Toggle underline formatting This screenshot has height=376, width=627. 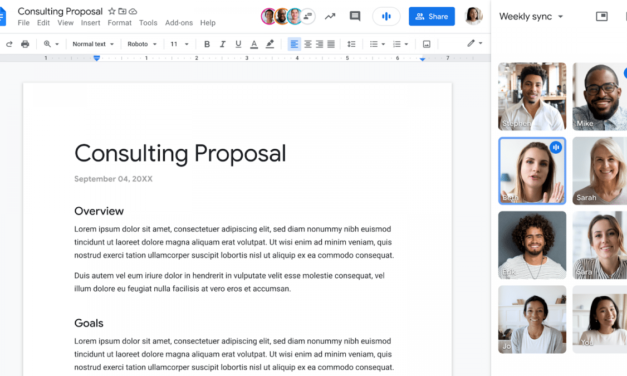238,44
